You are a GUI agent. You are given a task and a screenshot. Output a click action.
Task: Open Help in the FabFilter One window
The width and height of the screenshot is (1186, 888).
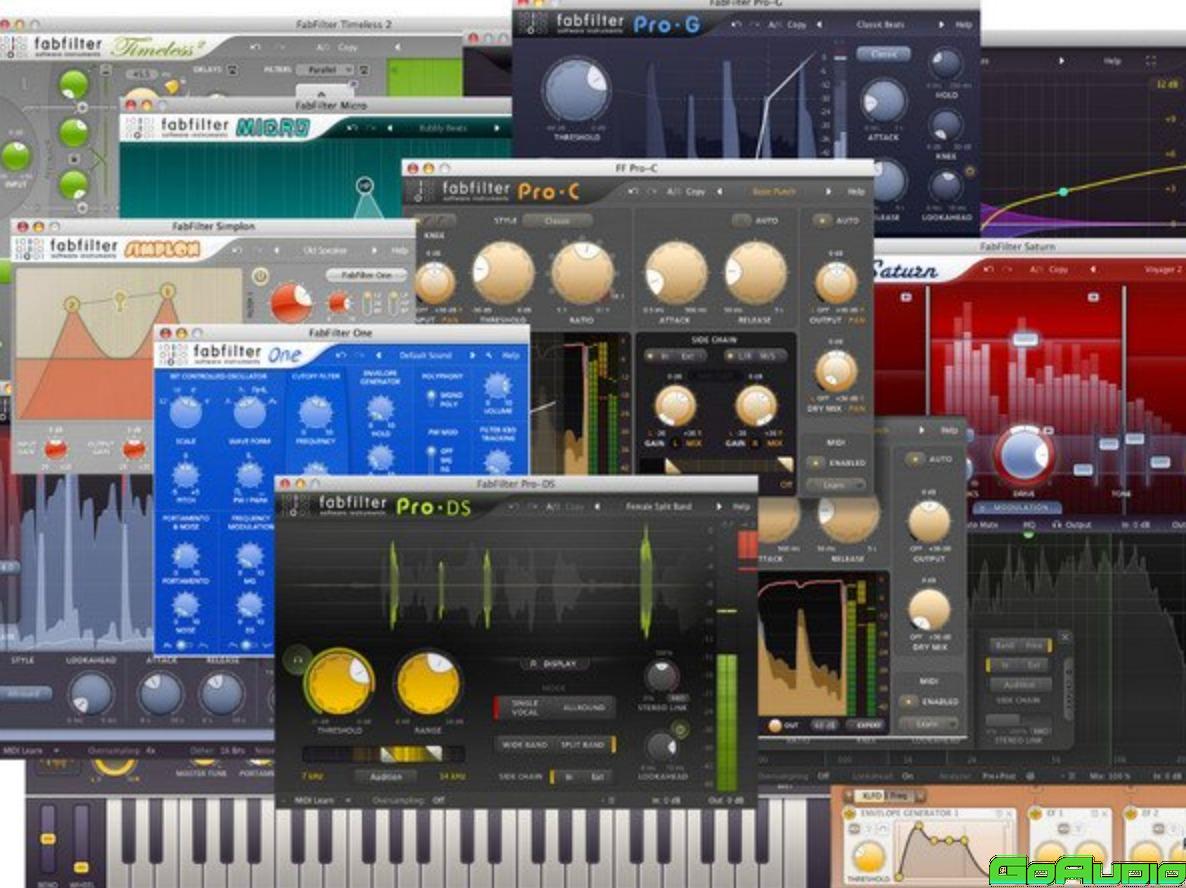[511, 355]
